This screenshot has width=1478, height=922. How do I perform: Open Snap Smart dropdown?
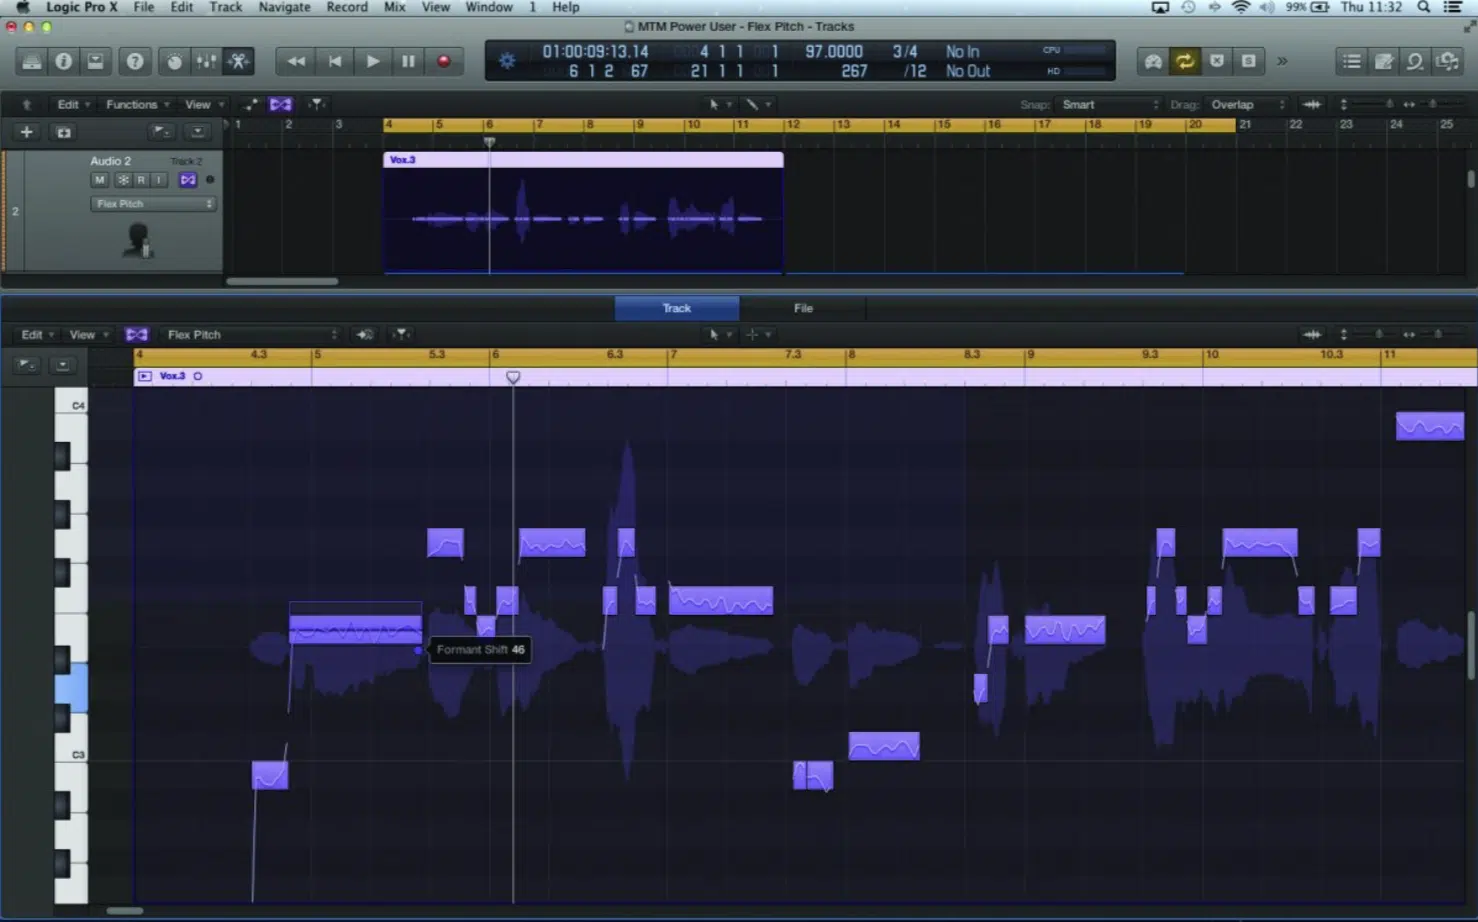[1110, 105]
